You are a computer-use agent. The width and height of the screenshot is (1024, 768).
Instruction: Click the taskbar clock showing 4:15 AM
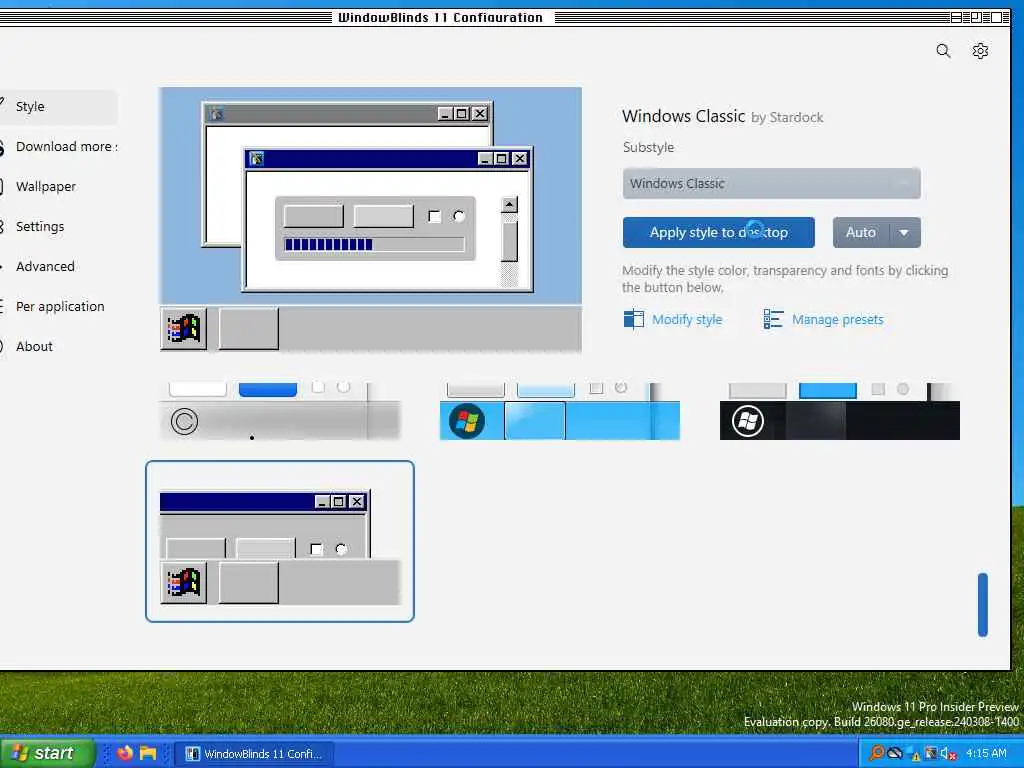coord(986,754)
